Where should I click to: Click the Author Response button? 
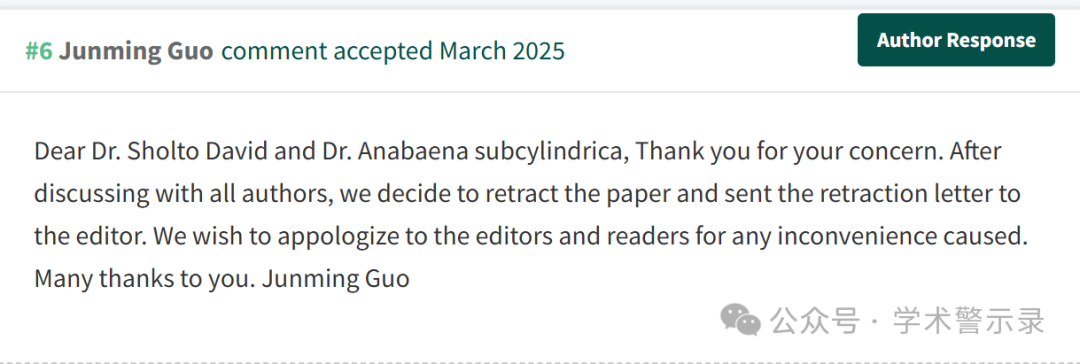(956, 40)
